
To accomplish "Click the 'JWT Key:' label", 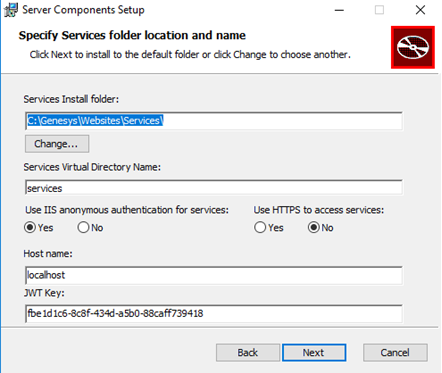I will click(x=44, y=293).
